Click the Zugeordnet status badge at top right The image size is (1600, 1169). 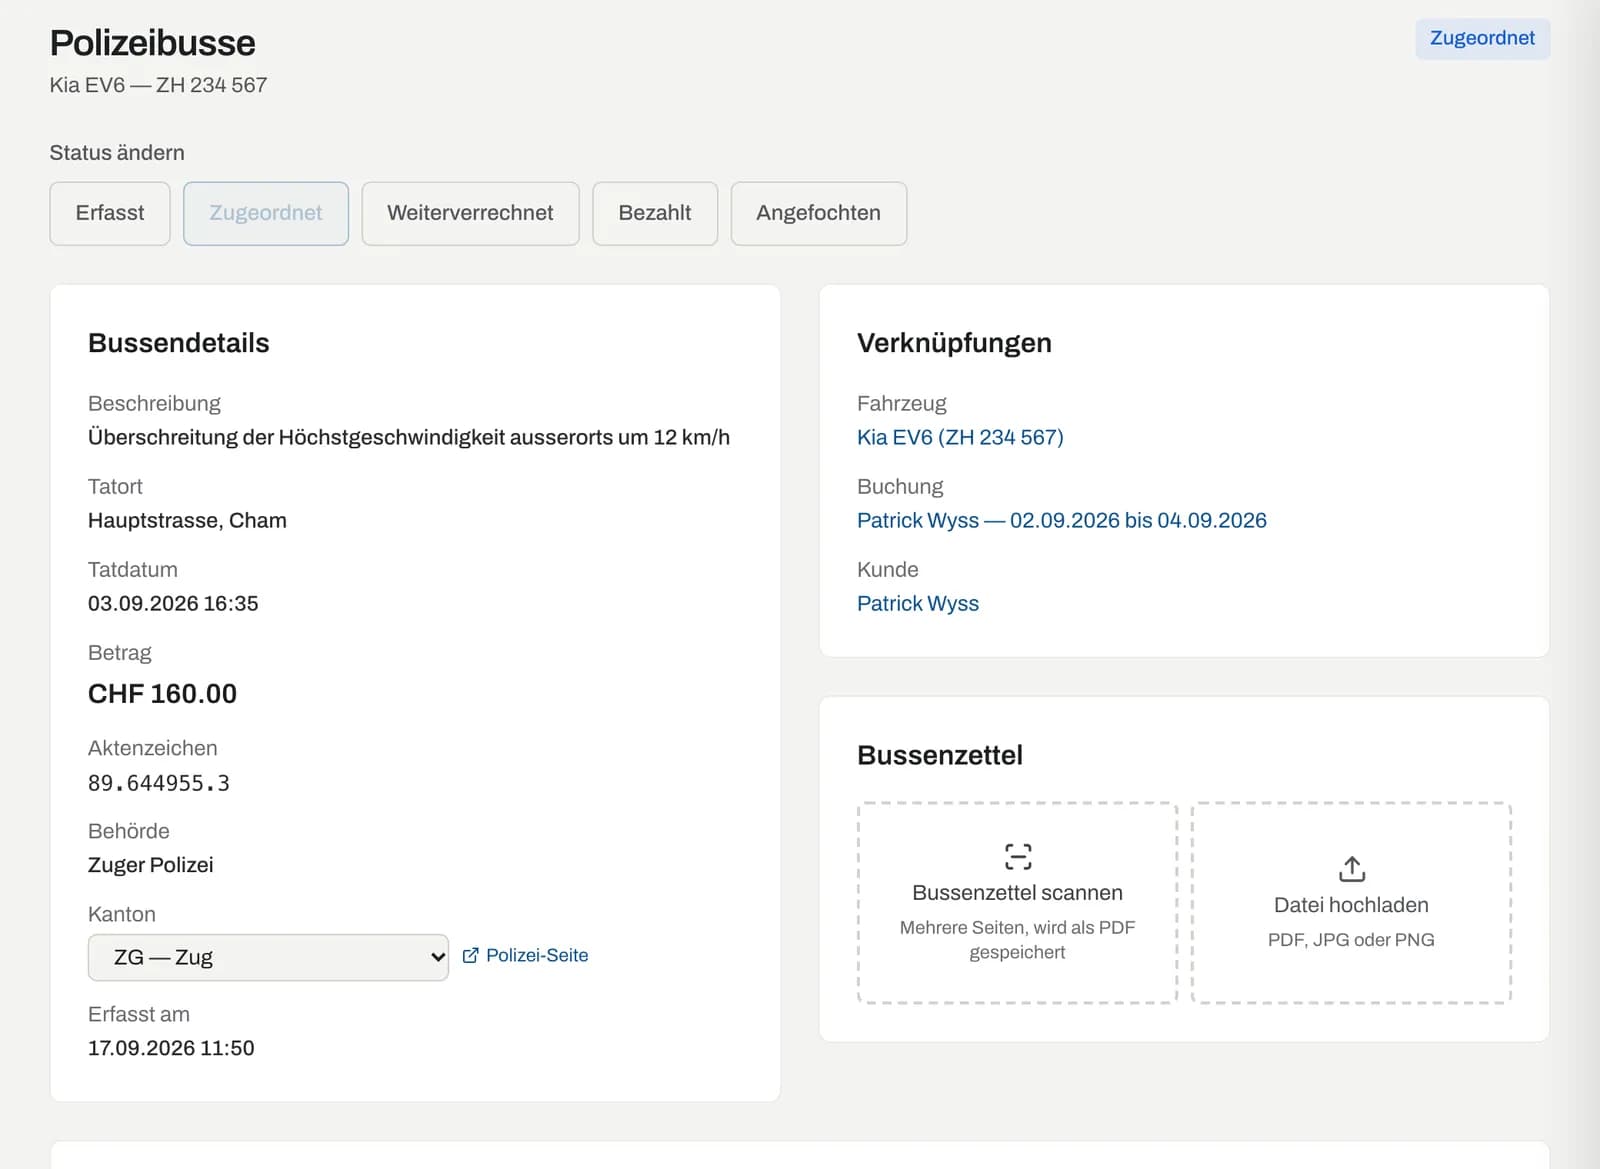point(1483,38)
